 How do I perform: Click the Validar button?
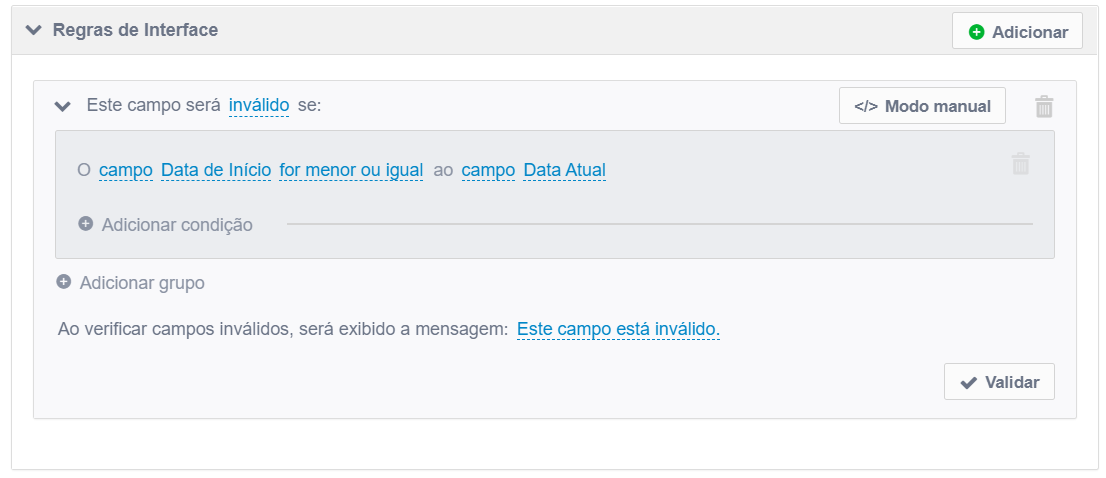click(999, 382)
